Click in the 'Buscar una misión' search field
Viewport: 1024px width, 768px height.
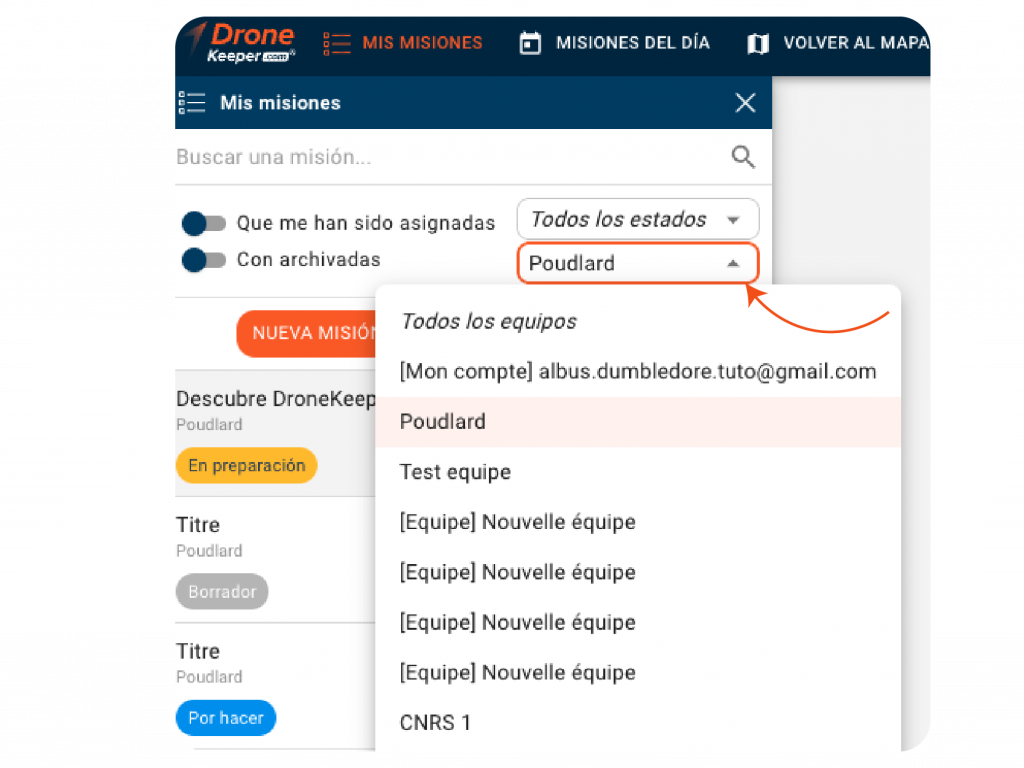click(x=450, y=157)
